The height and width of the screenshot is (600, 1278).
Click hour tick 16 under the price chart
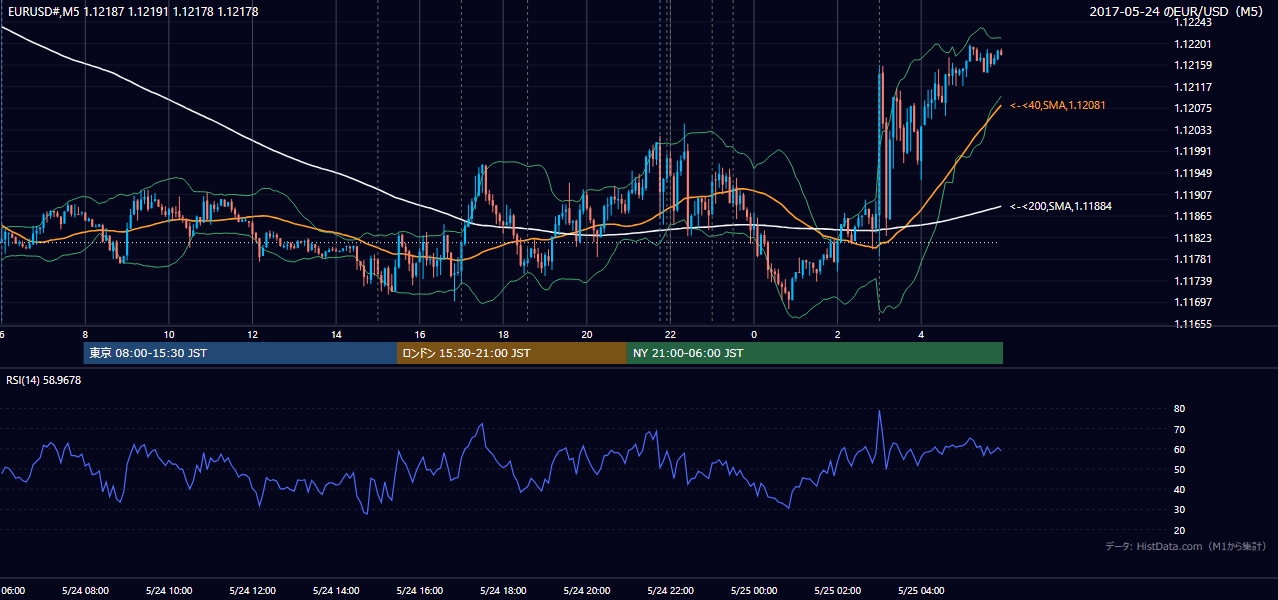tap(420, 334)
